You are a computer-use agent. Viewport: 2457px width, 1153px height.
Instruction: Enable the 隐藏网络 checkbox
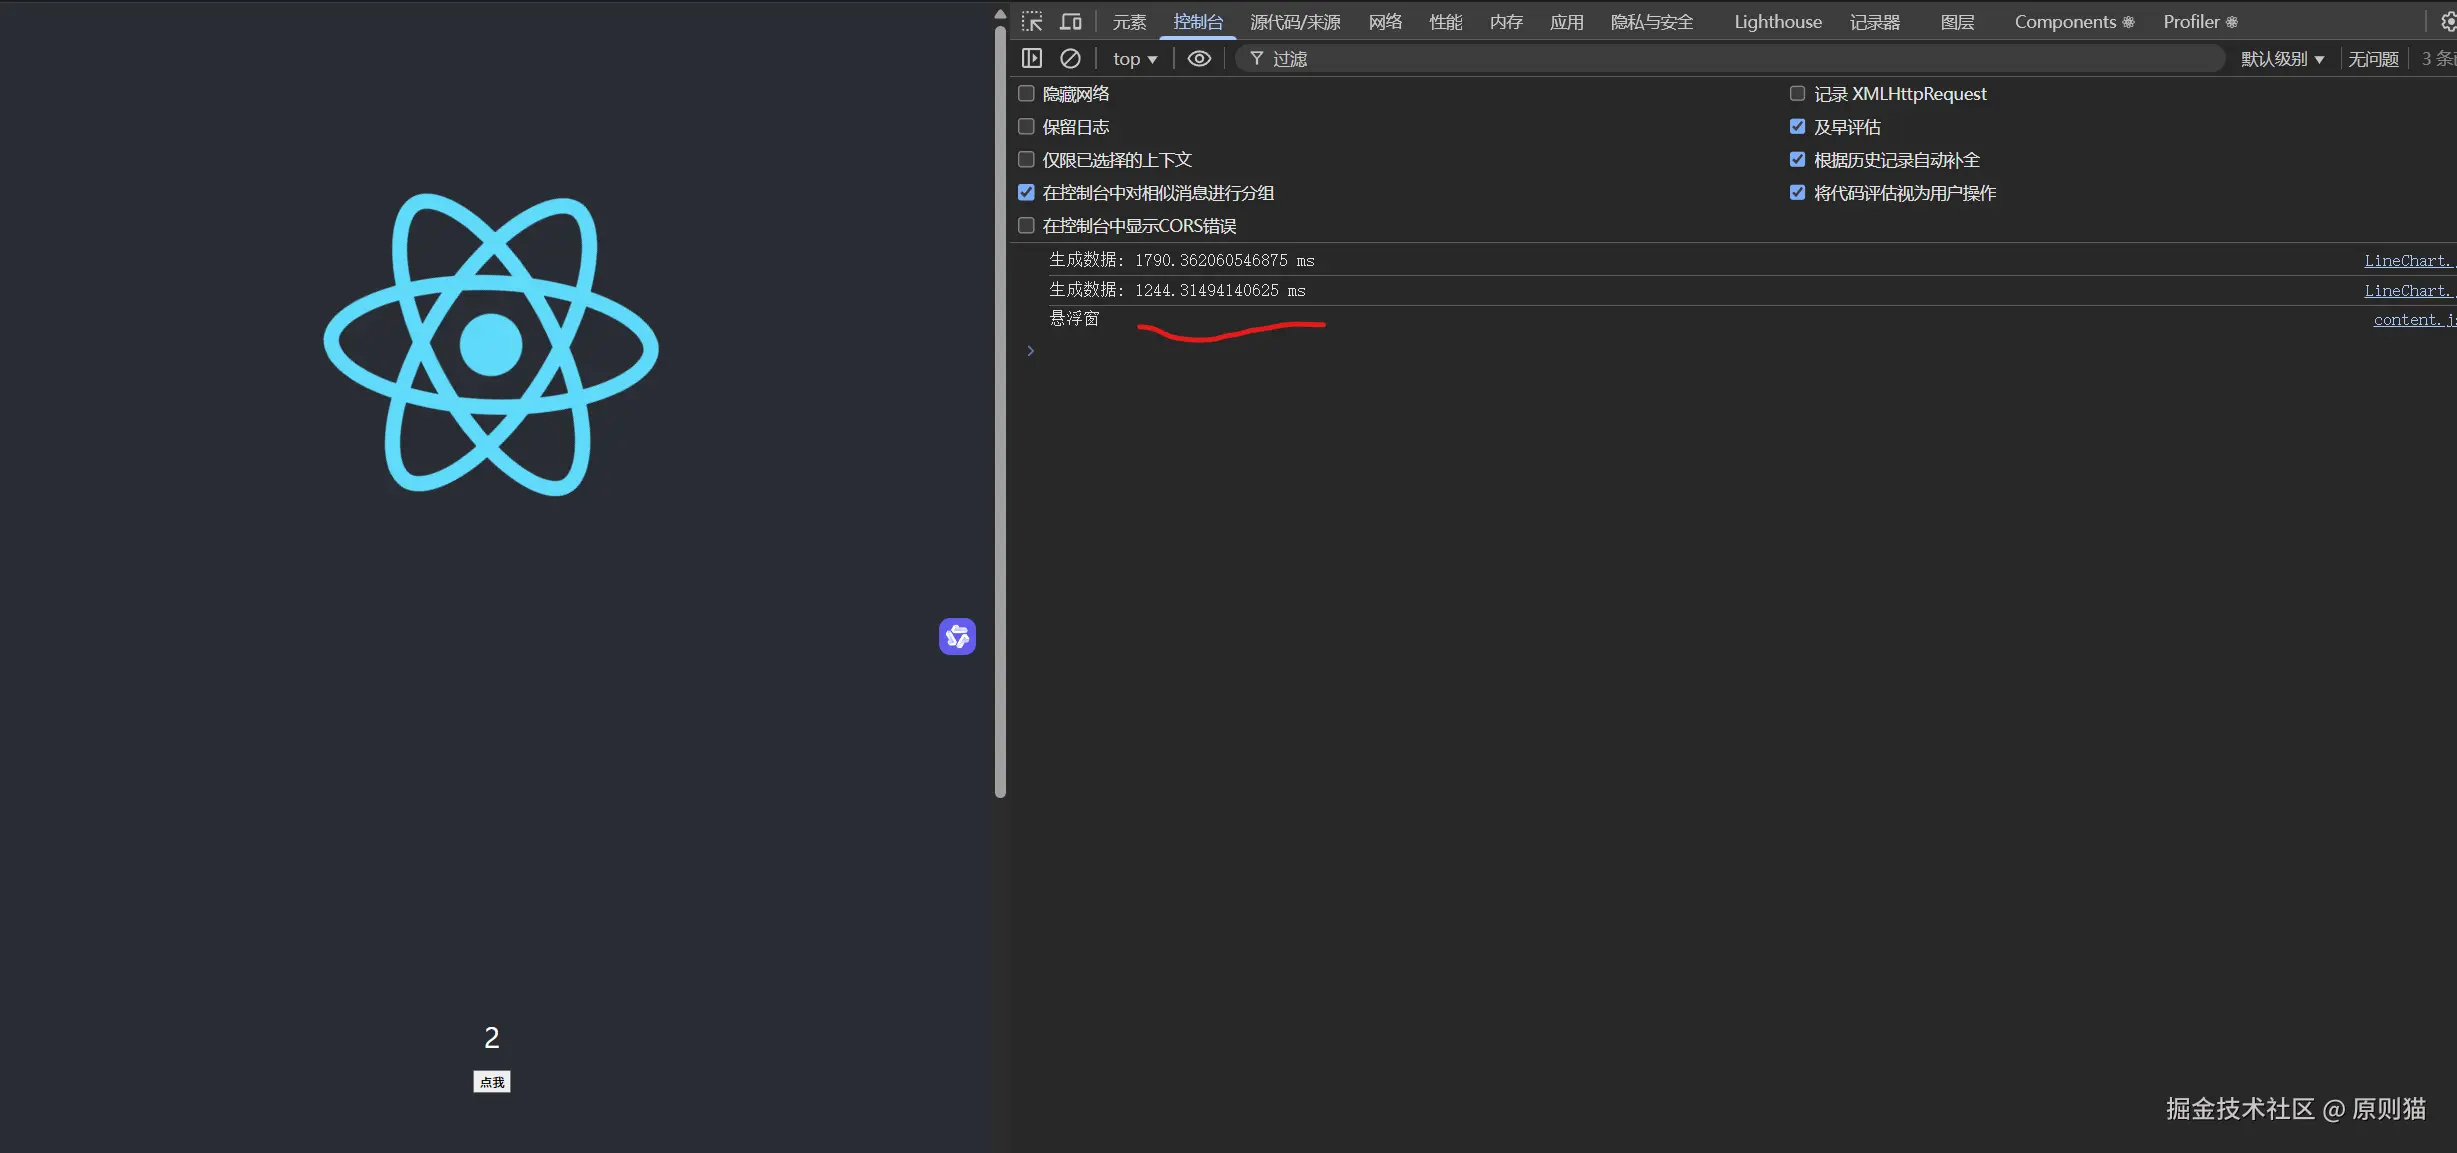point(1026,94)
